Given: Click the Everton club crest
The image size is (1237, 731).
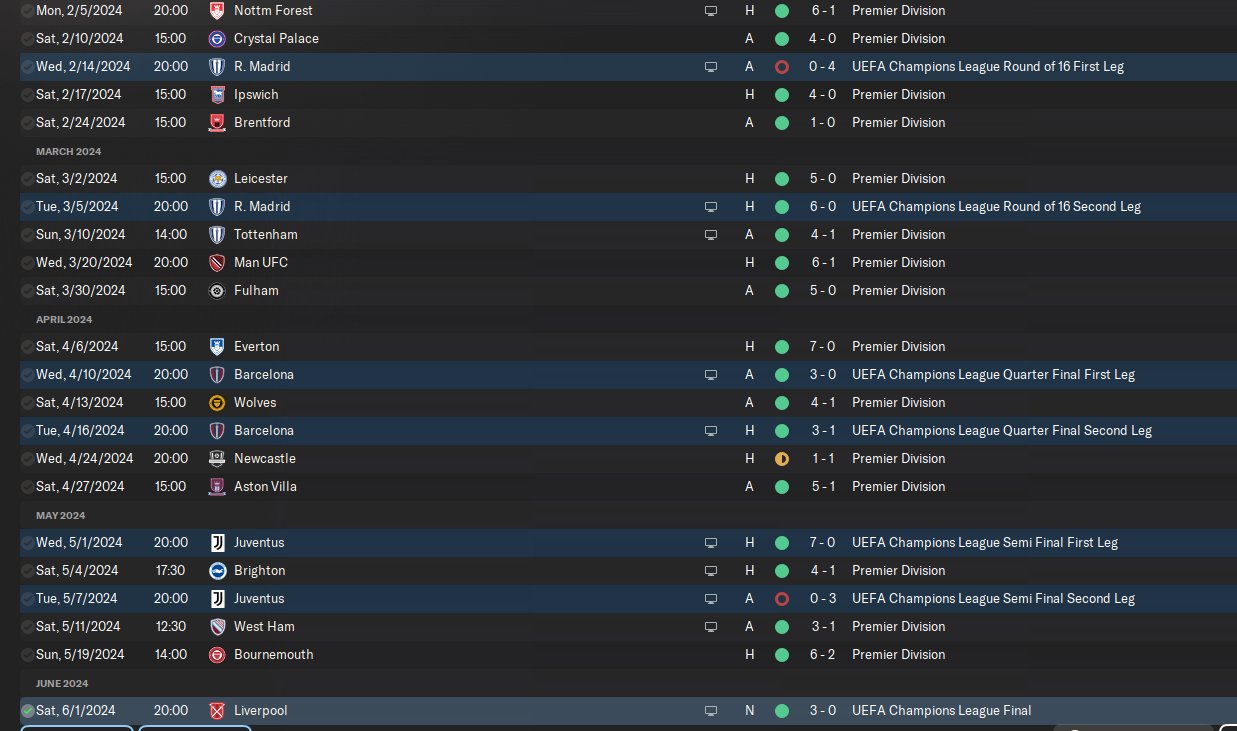Looking at the screenshot, I should pyautogui.click(x=217, y=346).
